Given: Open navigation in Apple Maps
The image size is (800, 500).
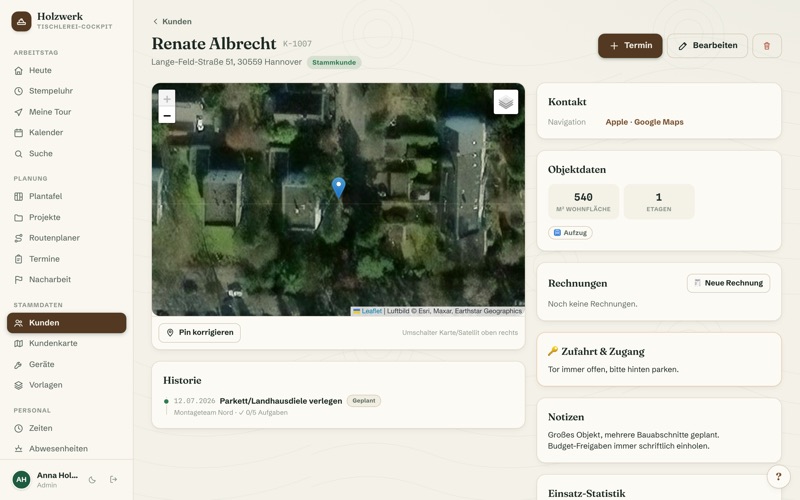Looking at the screenshot, I should click(616, 122).
